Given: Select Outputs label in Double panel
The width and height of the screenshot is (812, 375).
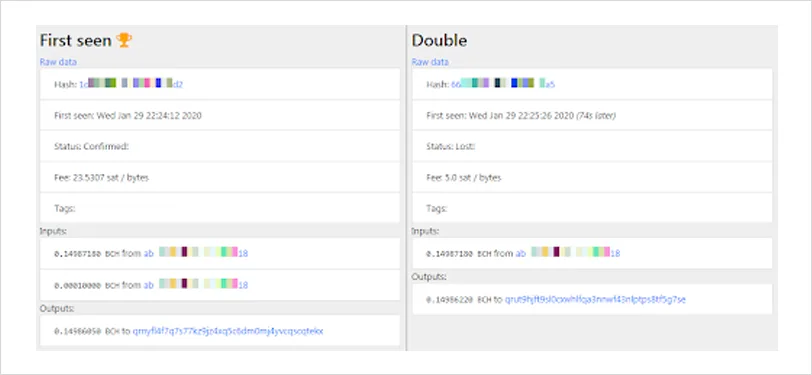Looking at the screenshot, I should 429,277.
